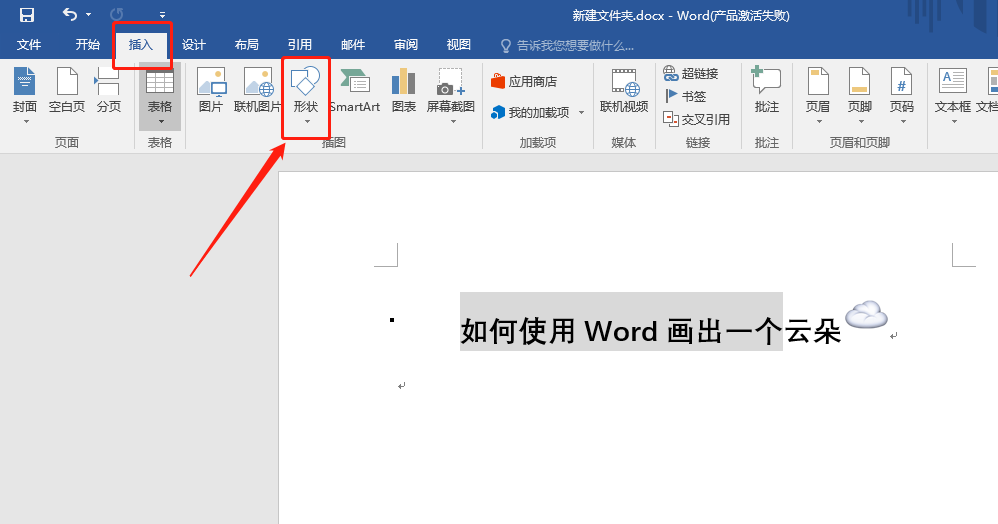Expand the 表格 dropdown arrow
The height and width of the screenshot is (524, 998).
[x=161, y=122]
